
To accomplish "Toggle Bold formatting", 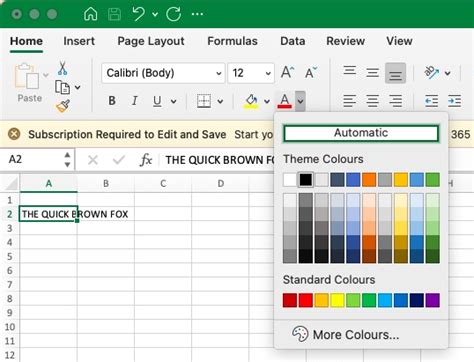I will [112, 101].
